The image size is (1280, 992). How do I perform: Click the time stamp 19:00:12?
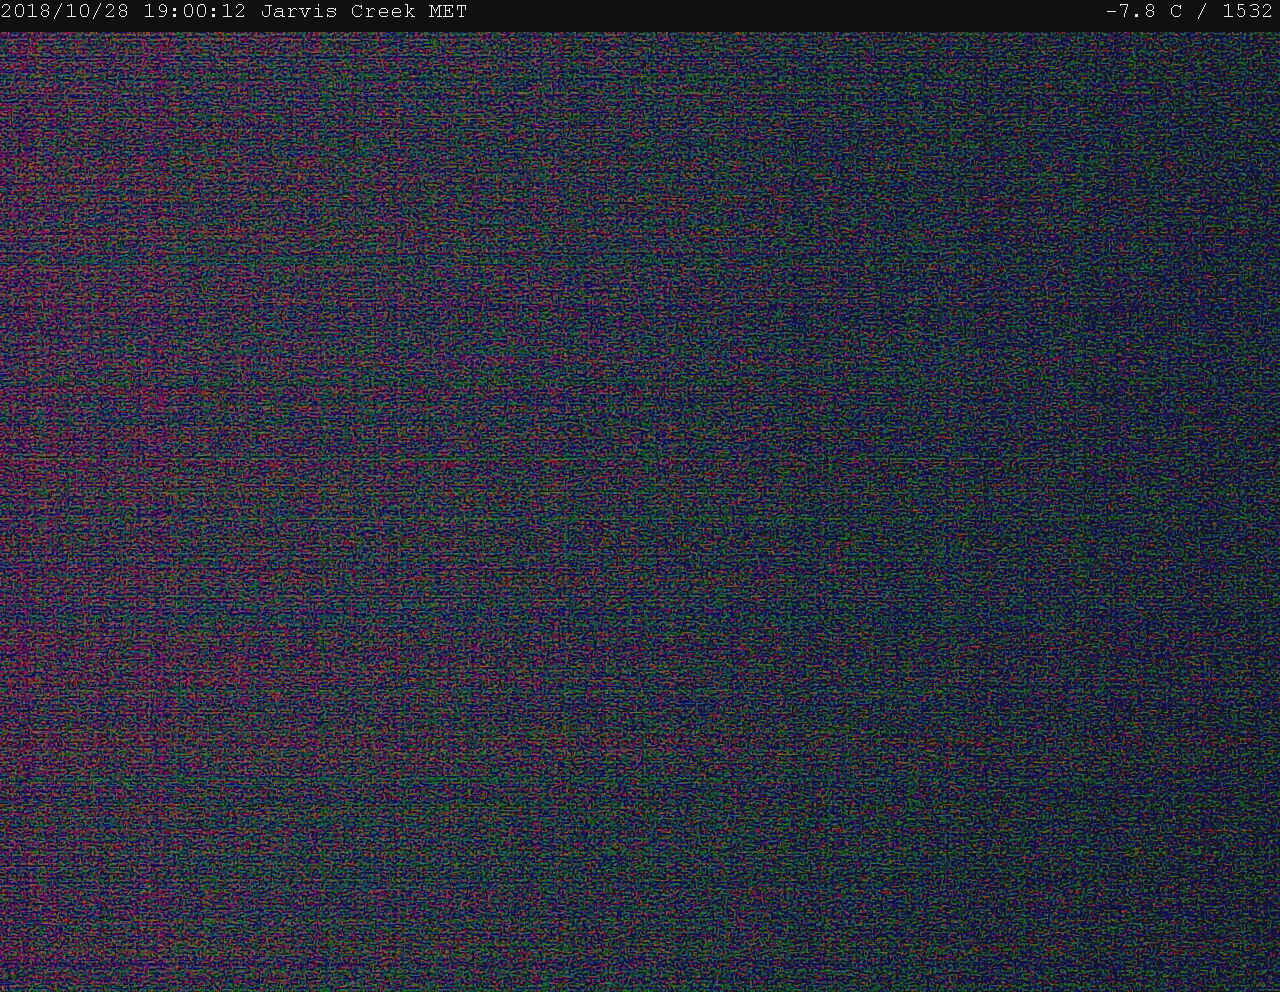(x=194, y=12)
